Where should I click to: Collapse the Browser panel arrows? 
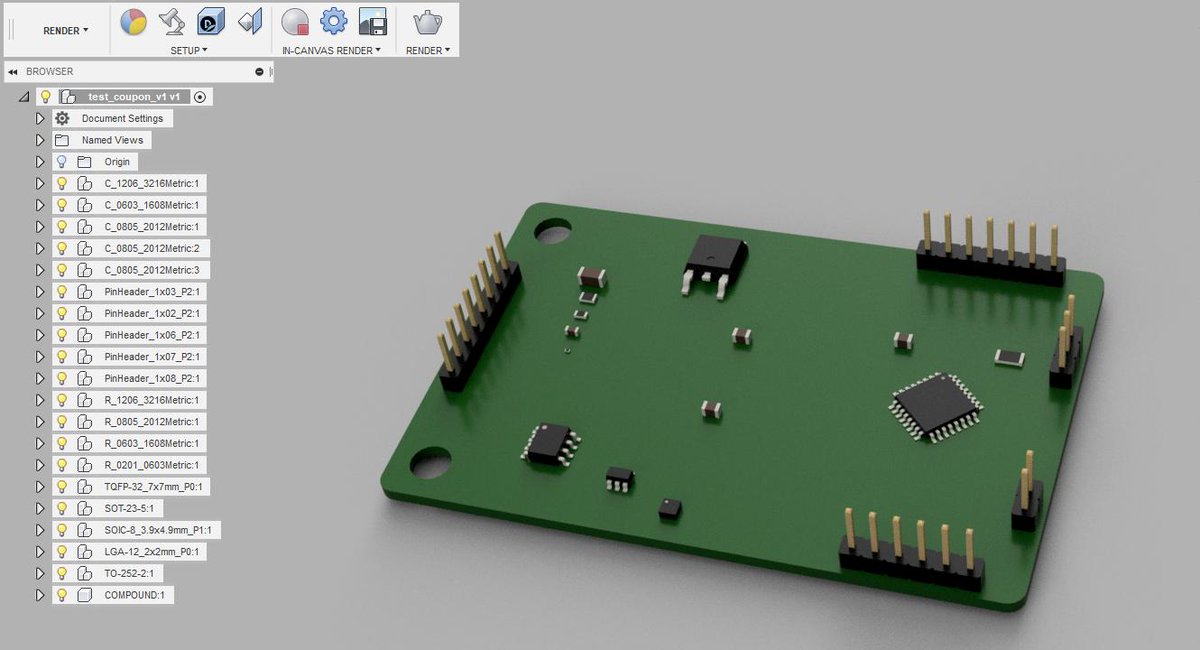click(13, 72)
